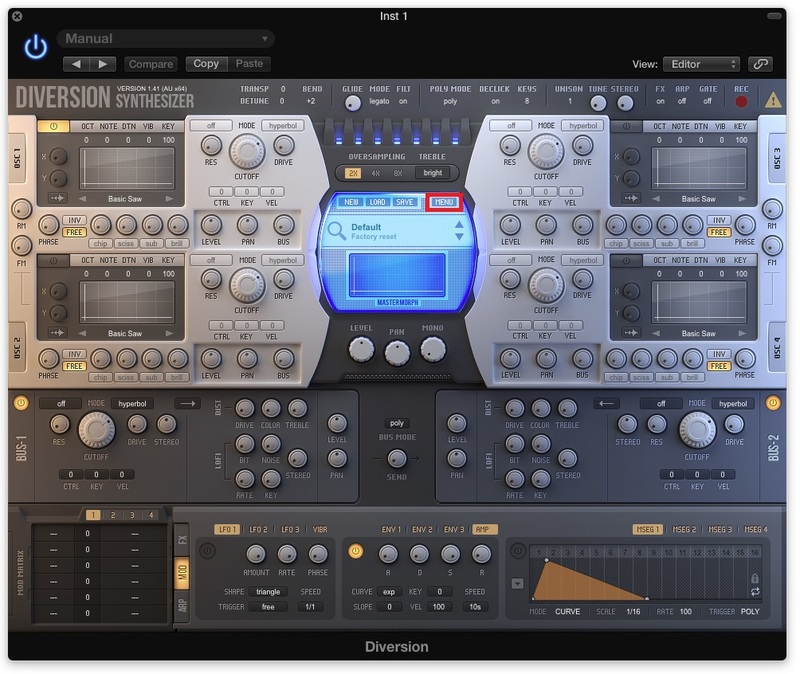
Task: Toggle BUS-2 yellow power button
Action: pyautogui.click(x=773, y=403)
